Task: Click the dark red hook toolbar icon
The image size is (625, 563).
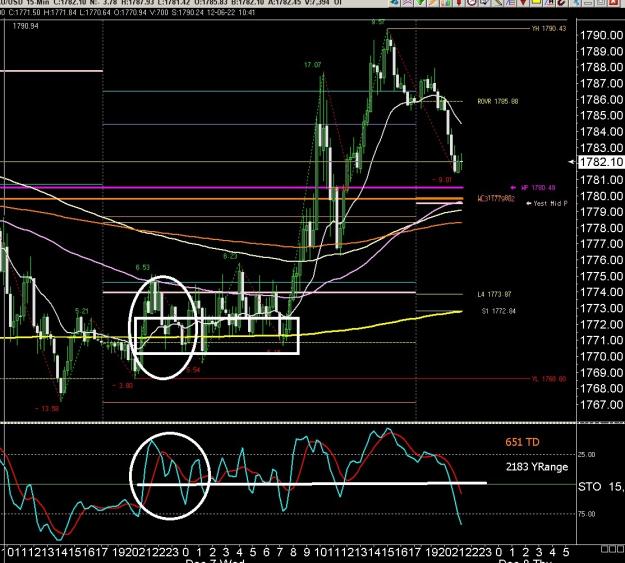Action: (562, 3)
